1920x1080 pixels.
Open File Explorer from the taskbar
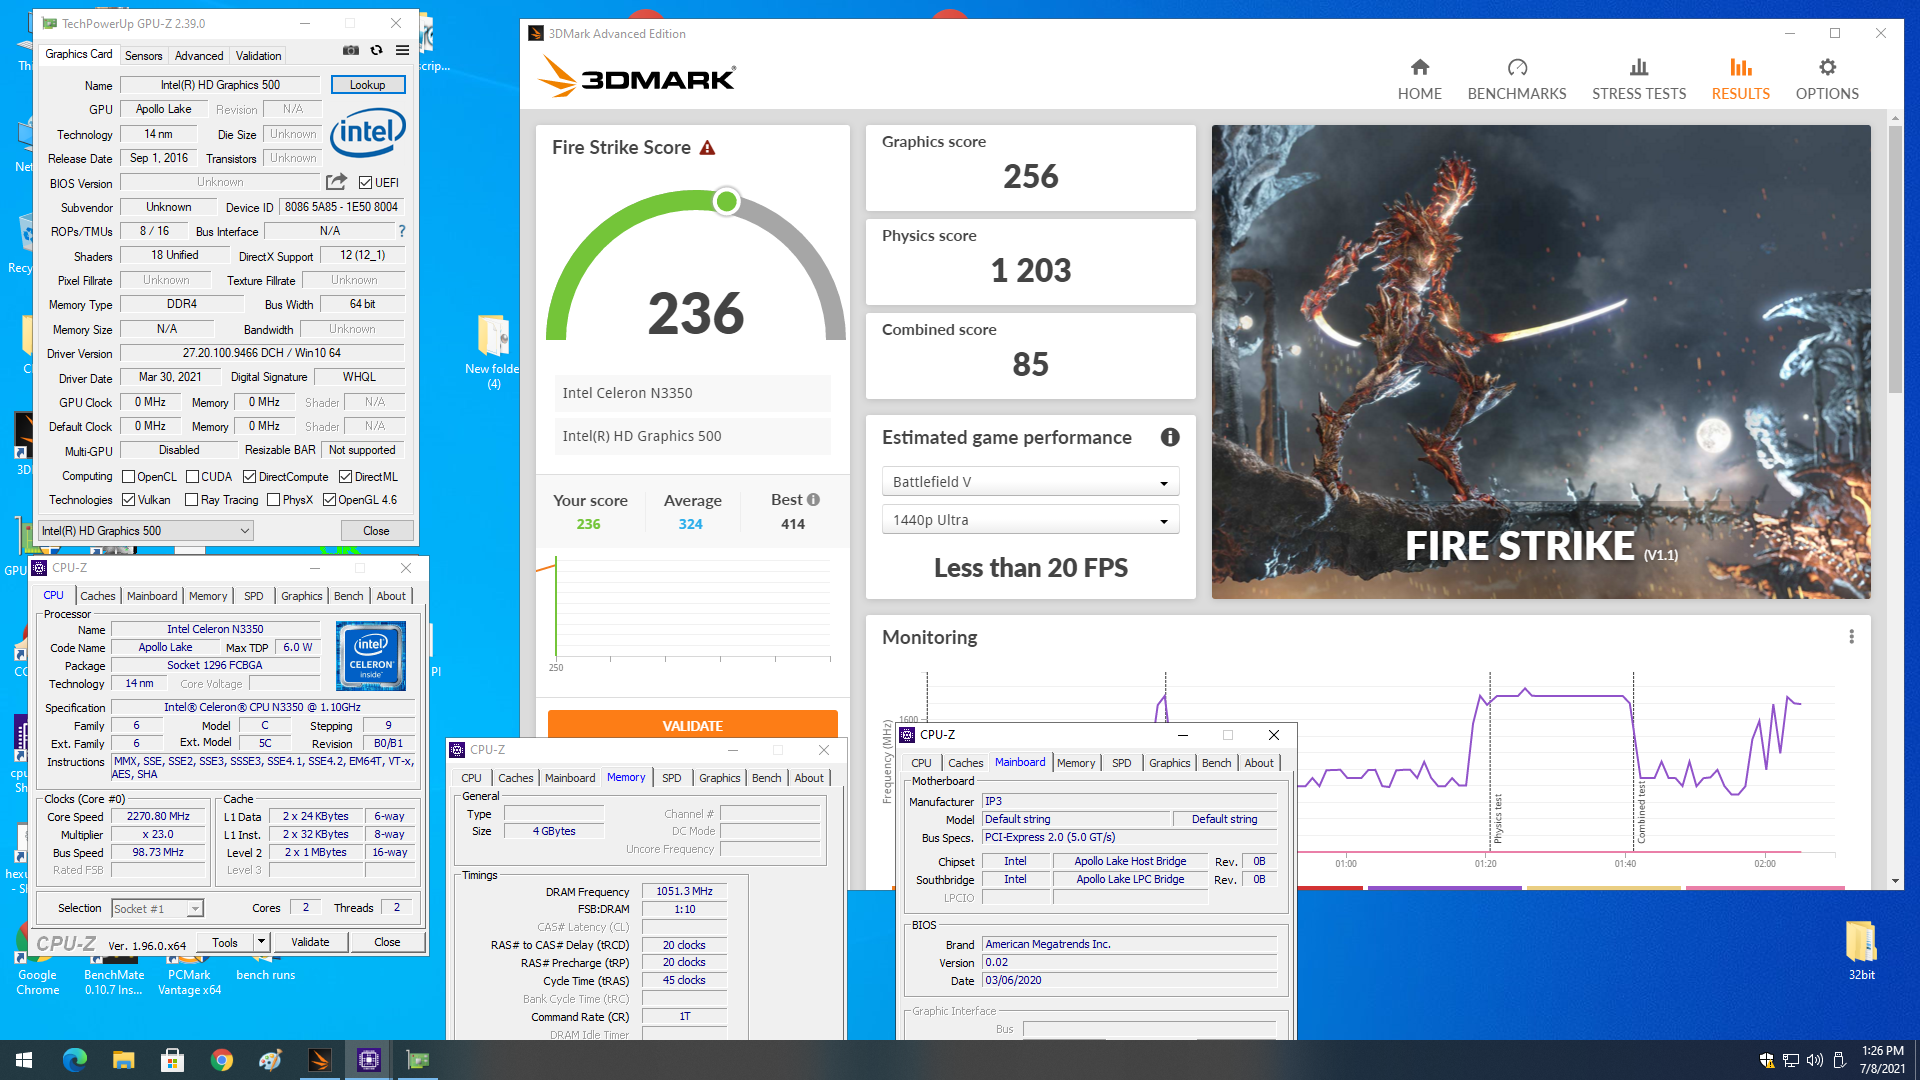click(x=123, y=1060)
